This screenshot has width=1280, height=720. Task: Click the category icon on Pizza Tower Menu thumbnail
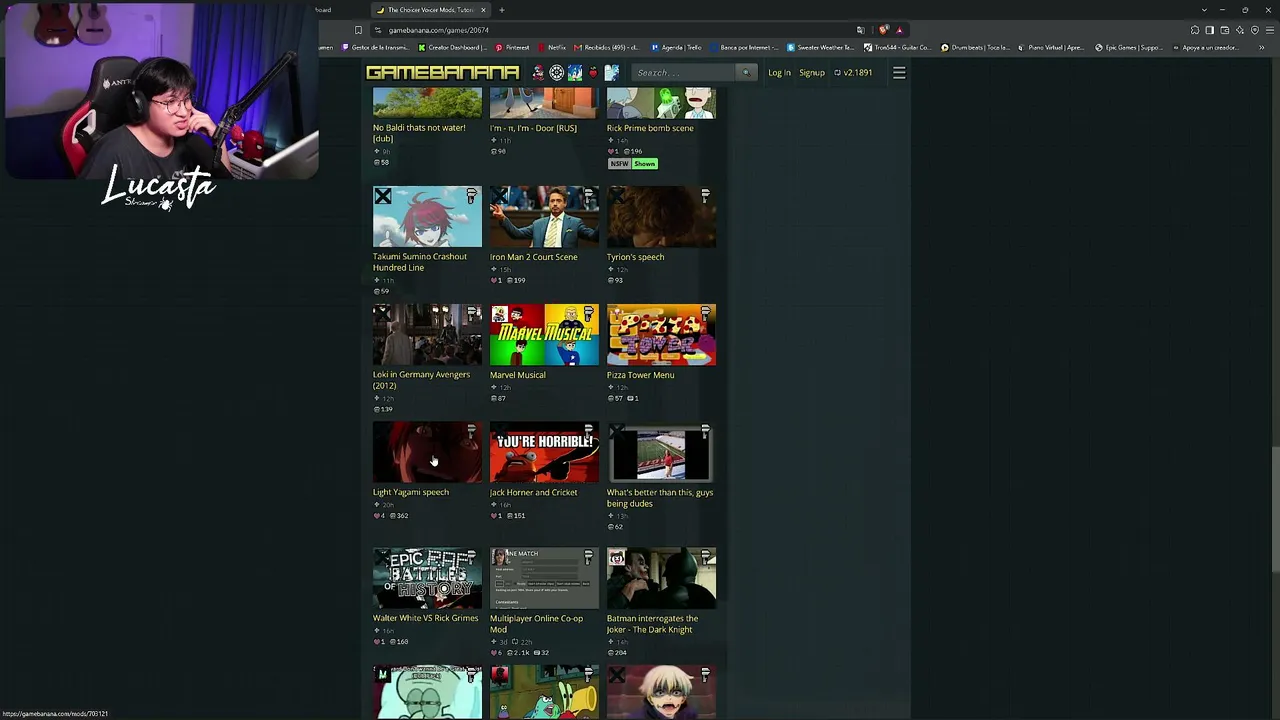point(705,314)
